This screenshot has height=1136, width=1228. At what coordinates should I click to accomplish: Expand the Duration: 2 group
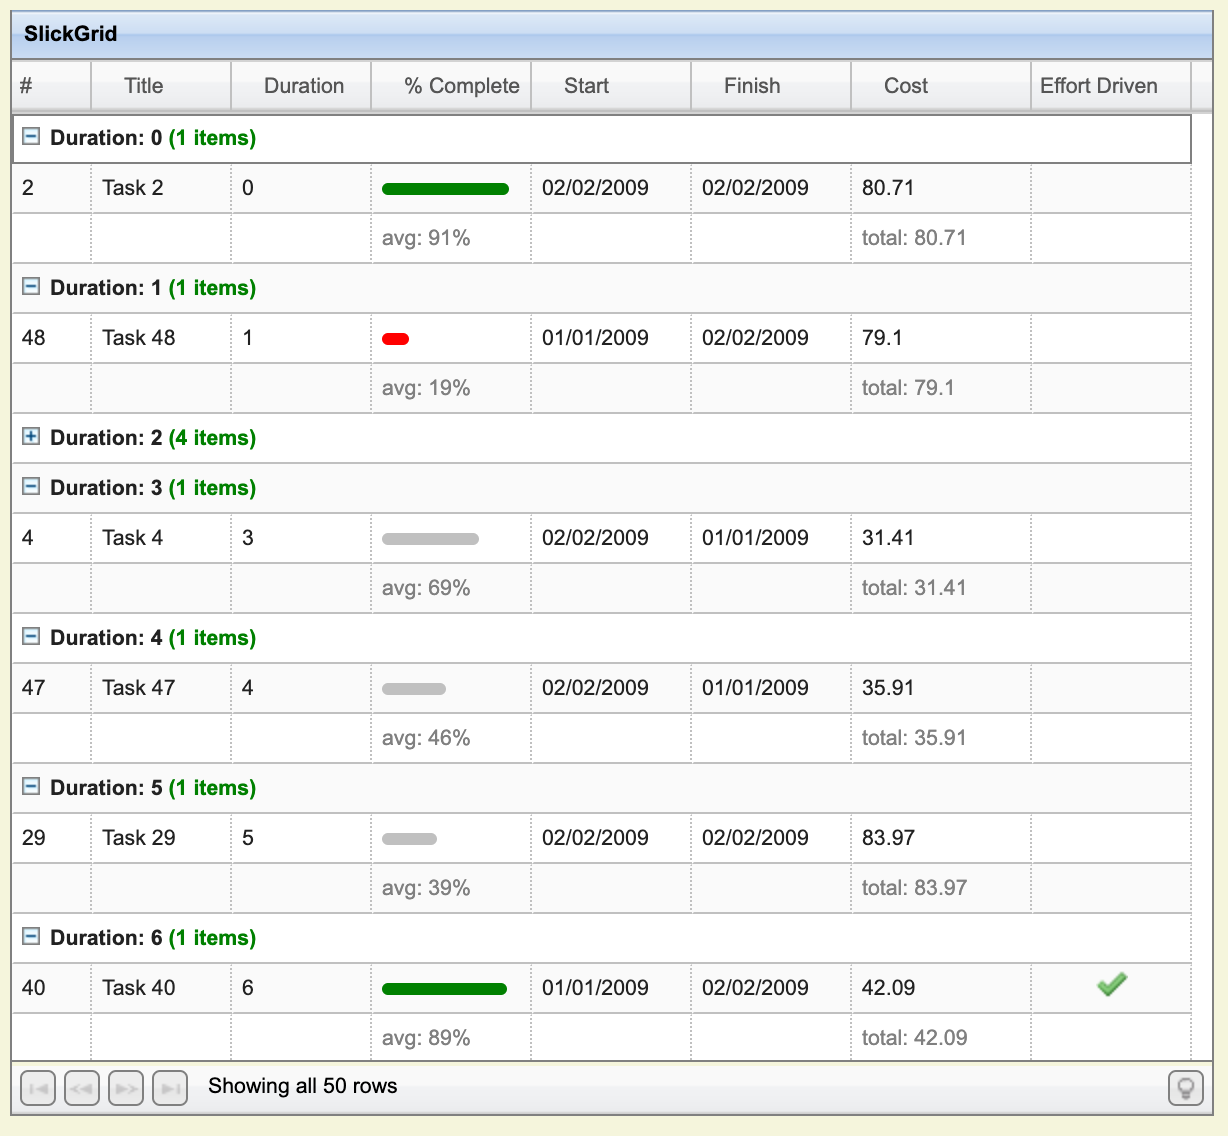[x=30, y=437]
